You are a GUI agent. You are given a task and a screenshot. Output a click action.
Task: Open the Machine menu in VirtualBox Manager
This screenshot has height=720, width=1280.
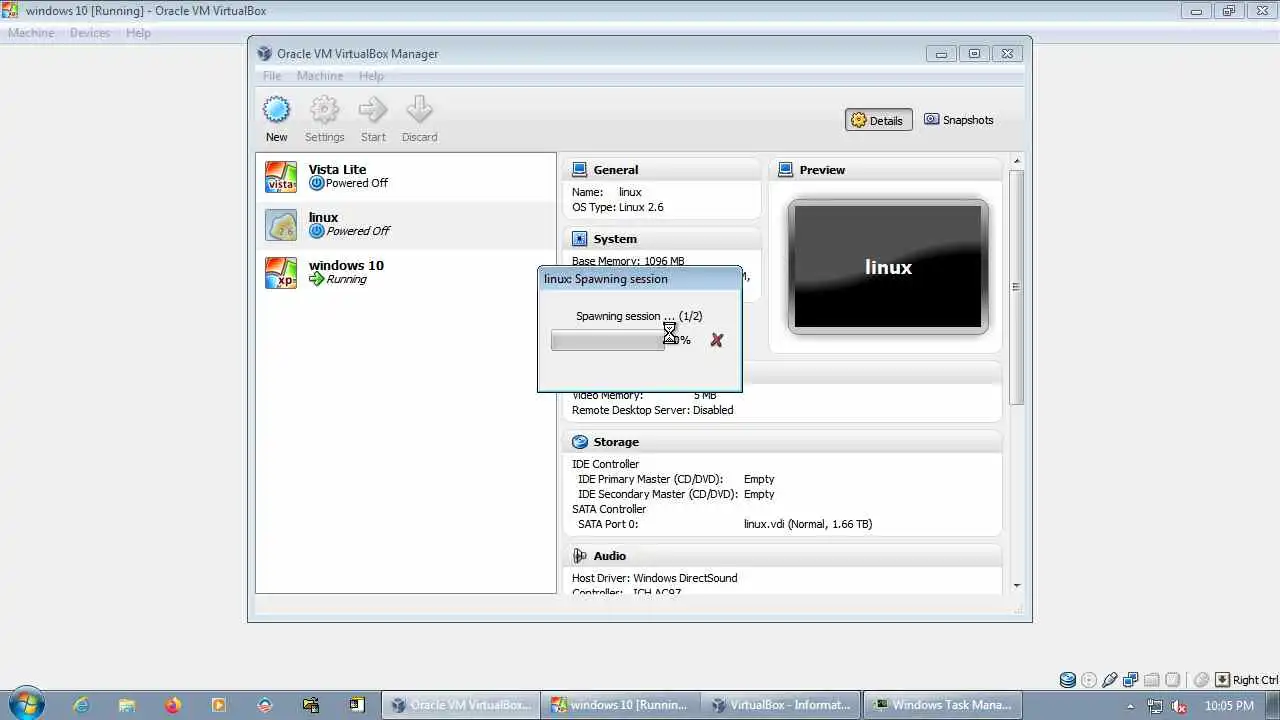[x=320, y=76]
